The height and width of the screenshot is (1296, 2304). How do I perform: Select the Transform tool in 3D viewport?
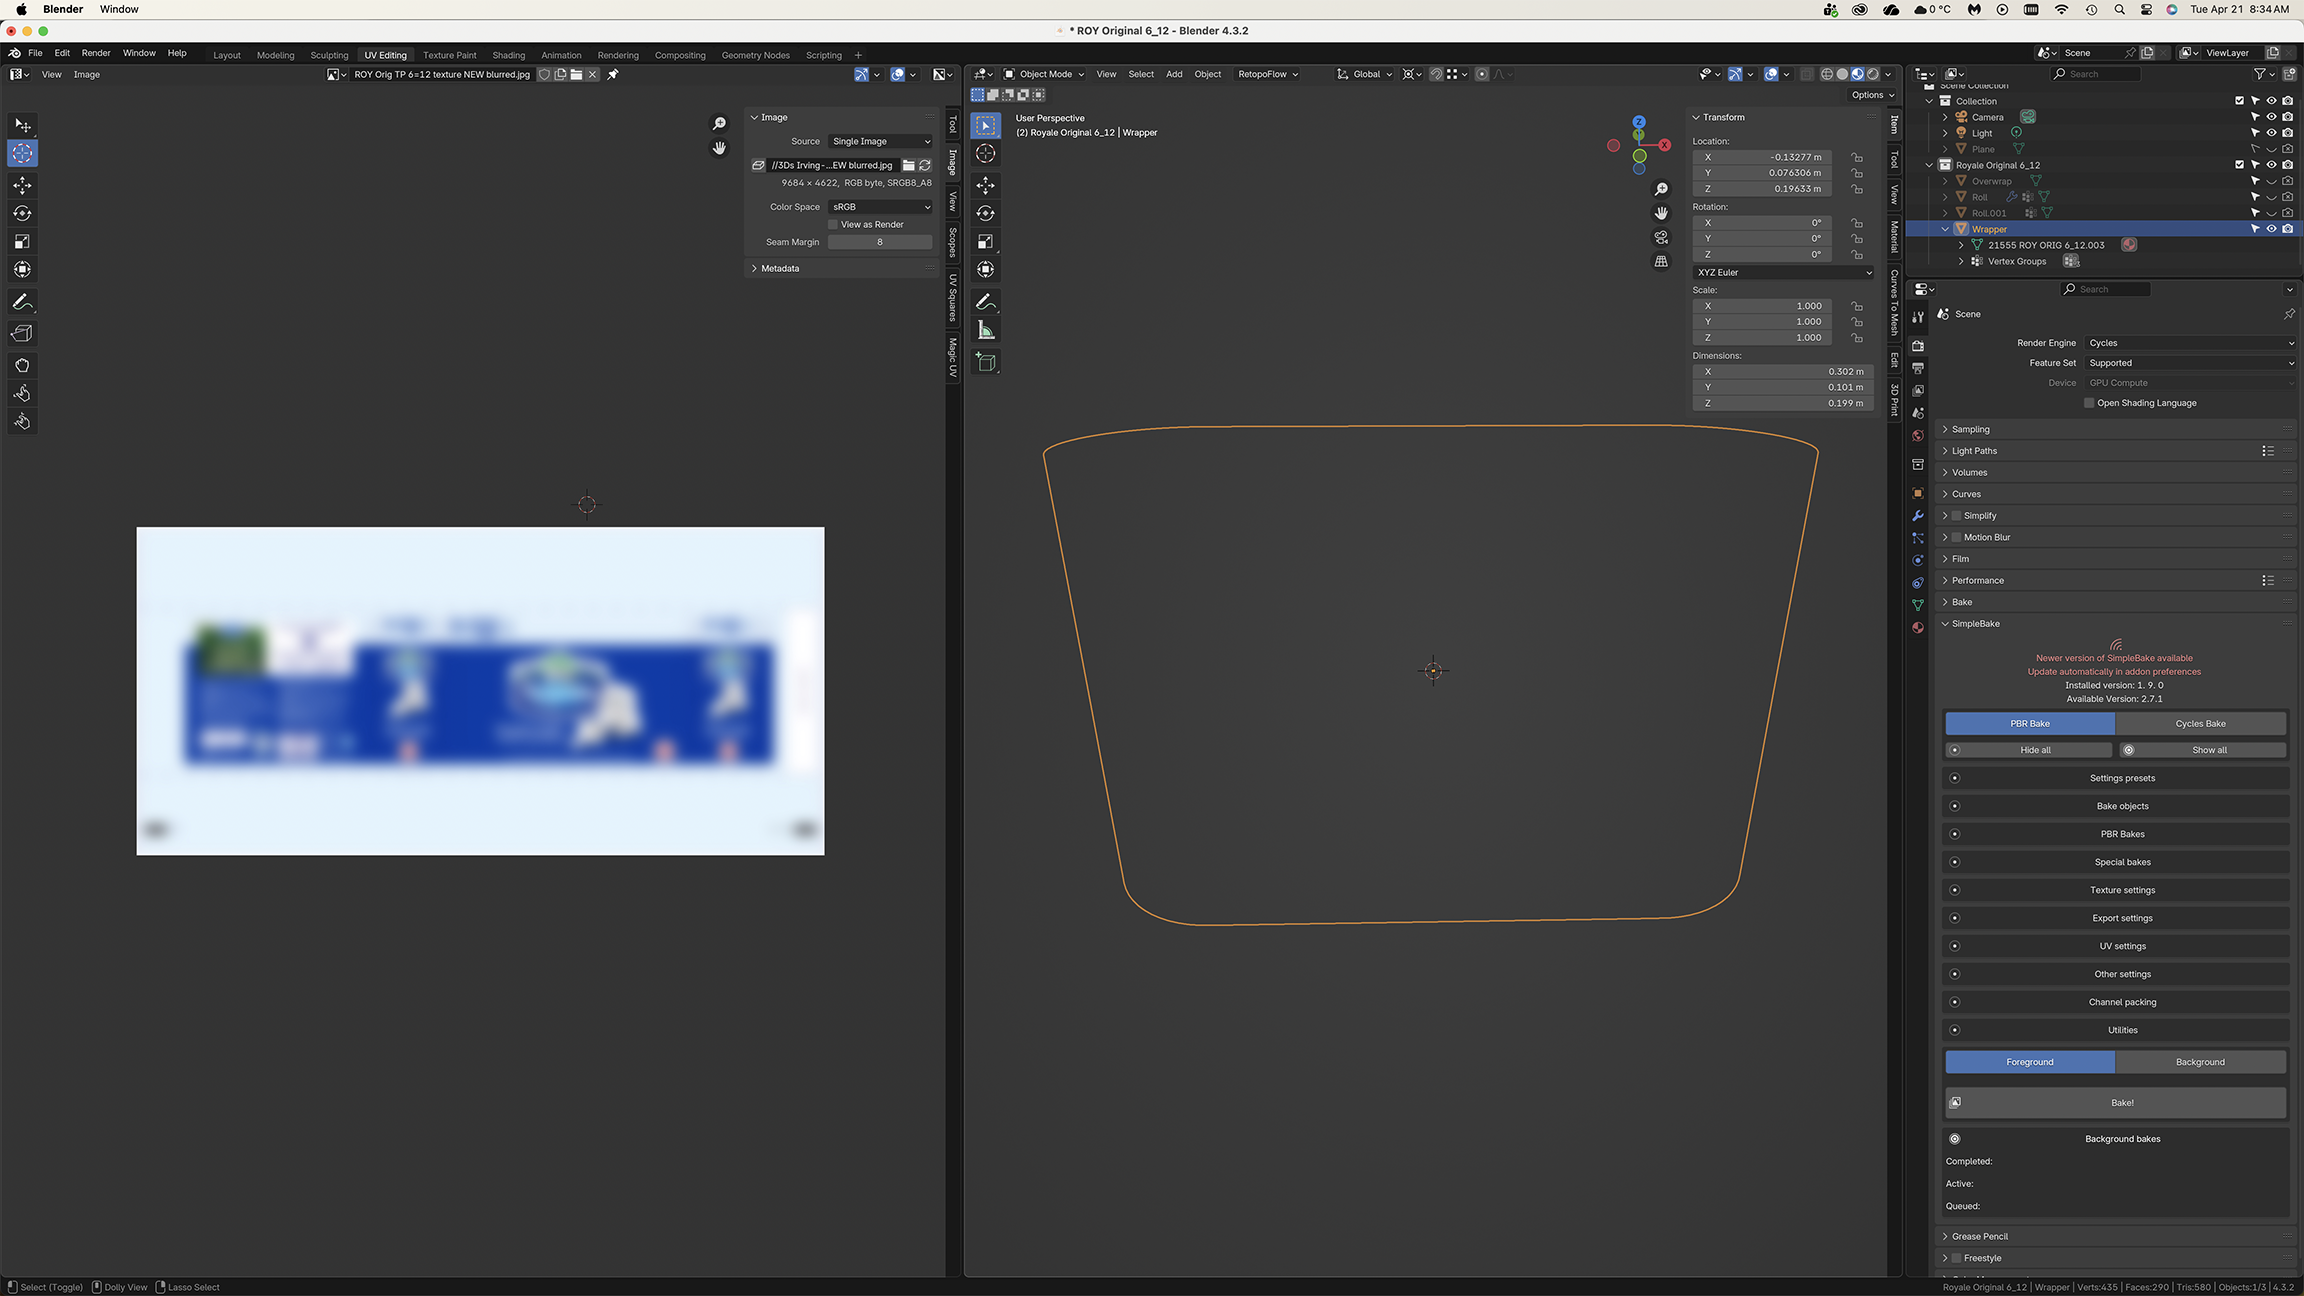tap(986, 269)
